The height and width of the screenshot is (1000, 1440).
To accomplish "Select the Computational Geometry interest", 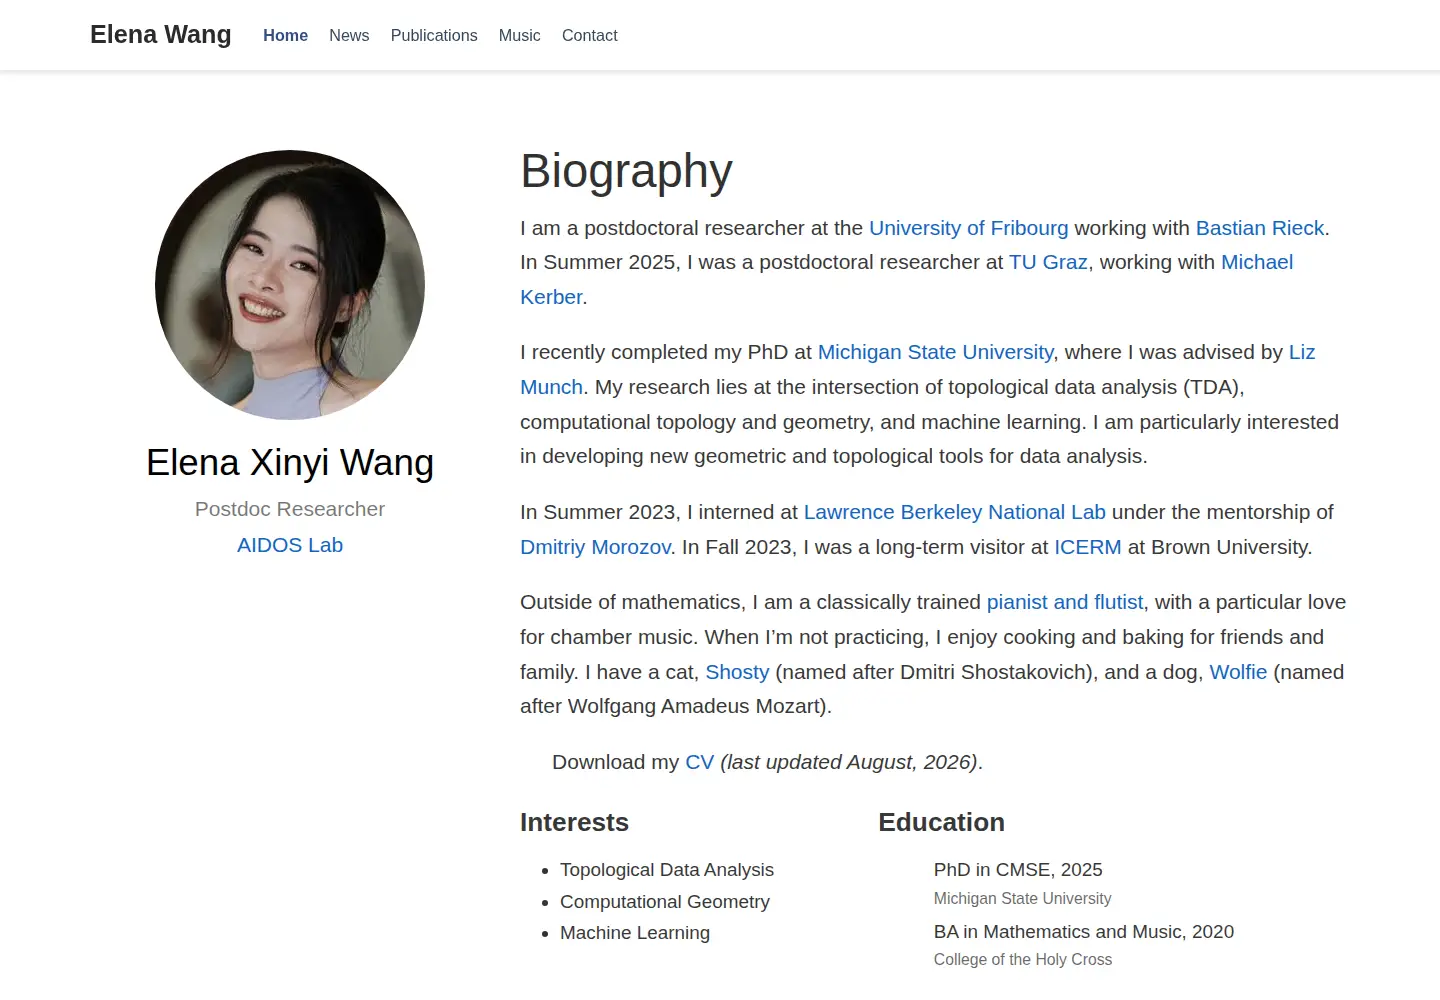I will coord(665,902).
